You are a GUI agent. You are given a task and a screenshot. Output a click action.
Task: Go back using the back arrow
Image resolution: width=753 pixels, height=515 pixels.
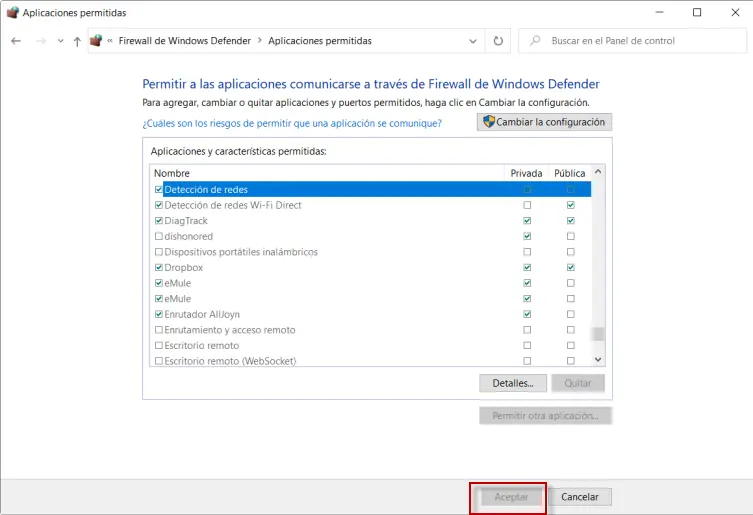pos(16,41)
